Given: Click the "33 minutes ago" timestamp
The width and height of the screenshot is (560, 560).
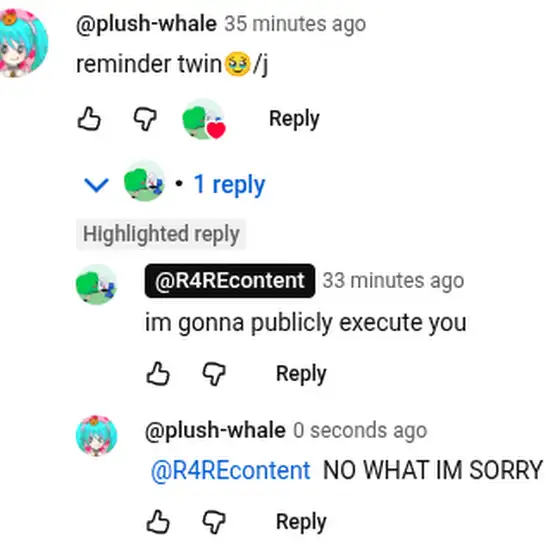Looking at the screenshot, I should pyautogui.click(x=393, y=281).
